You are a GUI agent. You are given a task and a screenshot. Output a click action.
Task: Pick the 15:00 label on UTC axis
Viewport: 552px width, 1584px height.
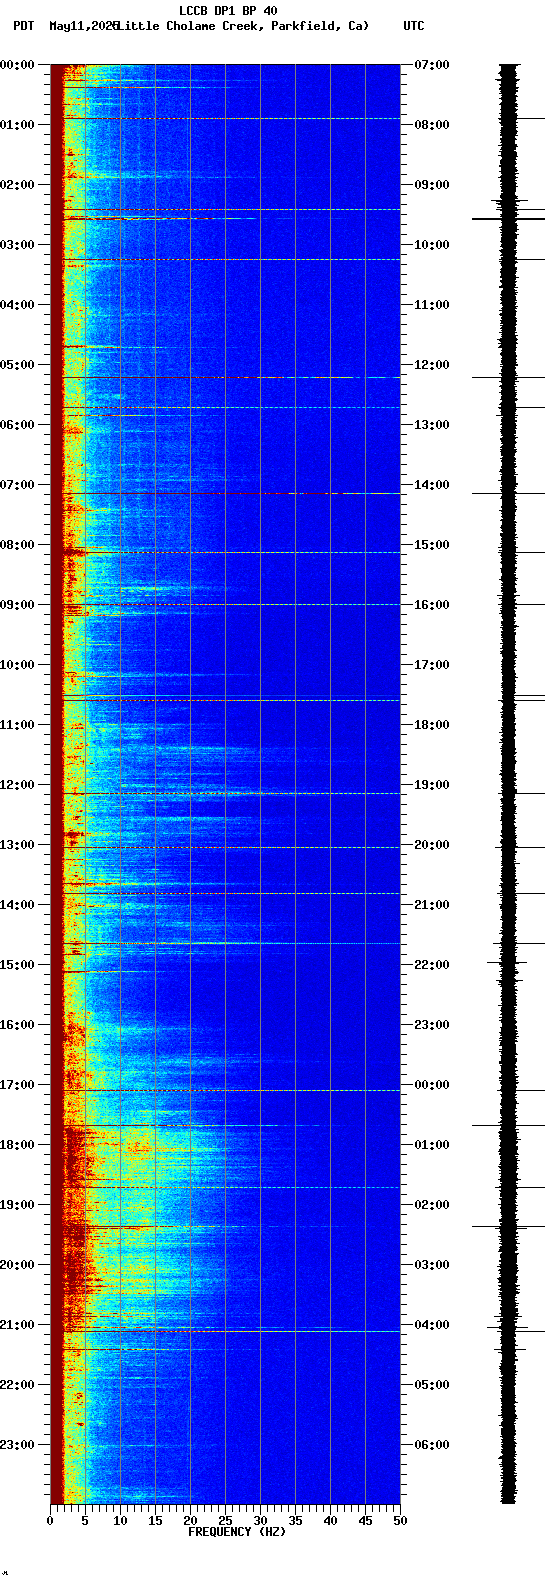point(432,545)
